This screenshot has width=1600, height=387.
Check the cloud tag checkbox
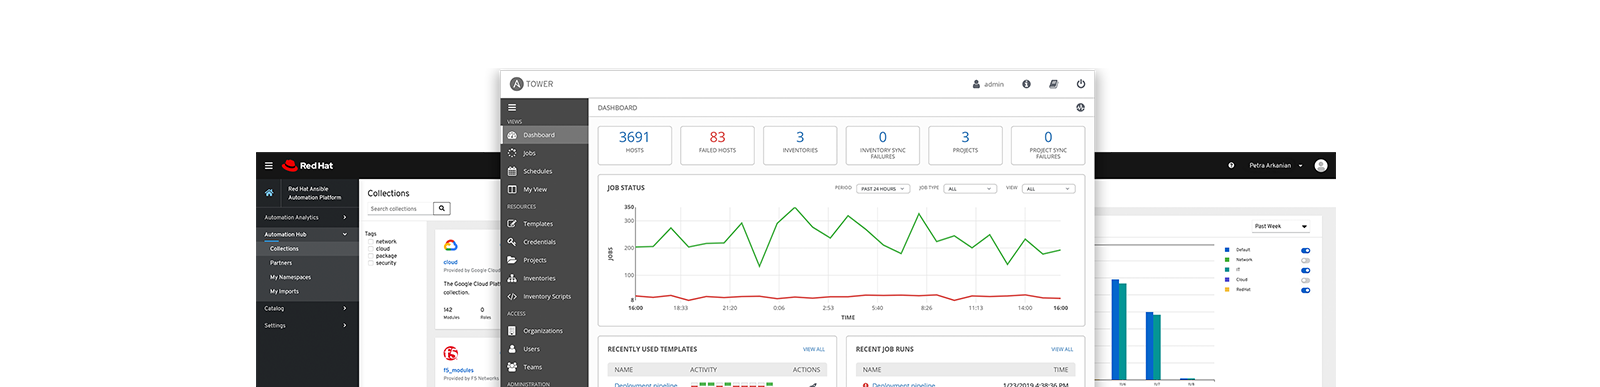point(370,249)
